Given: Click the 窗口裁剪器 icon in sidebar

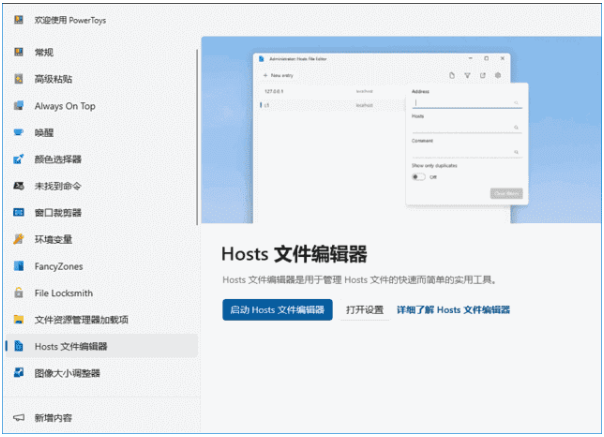Looking at the screenshot, I should pyautogui.click(x=18, y=213).
